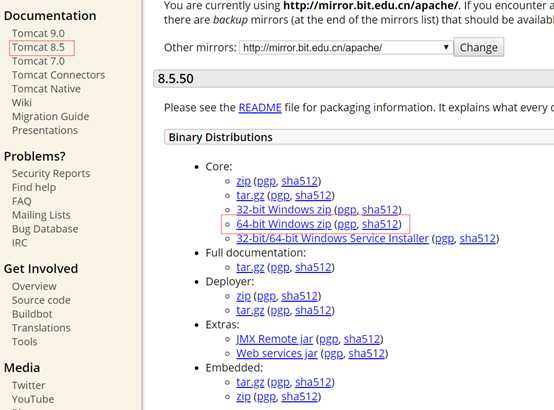This screenshot has height=410, width=554.
Task: Download Deployer zip
Action: click(243, 296)
